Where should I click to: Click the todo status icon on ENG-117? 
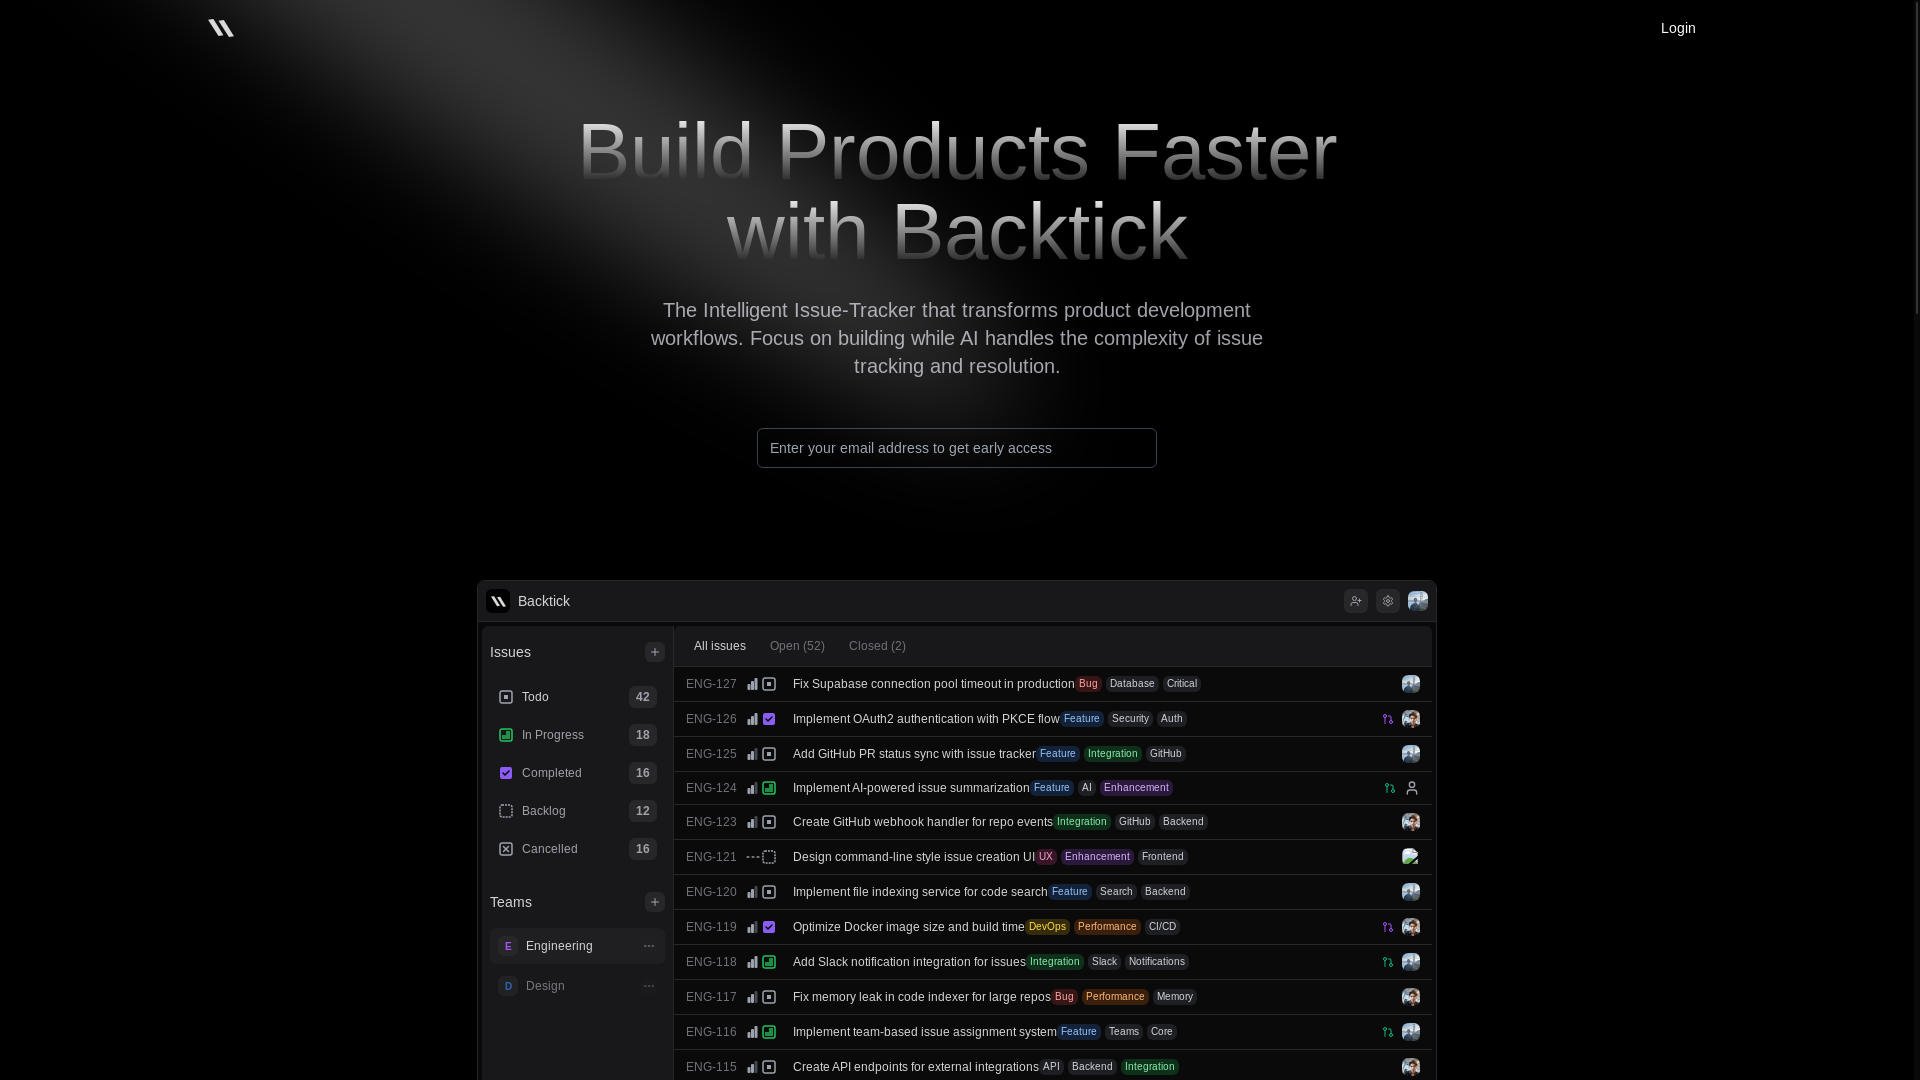(x=769, y=997)
